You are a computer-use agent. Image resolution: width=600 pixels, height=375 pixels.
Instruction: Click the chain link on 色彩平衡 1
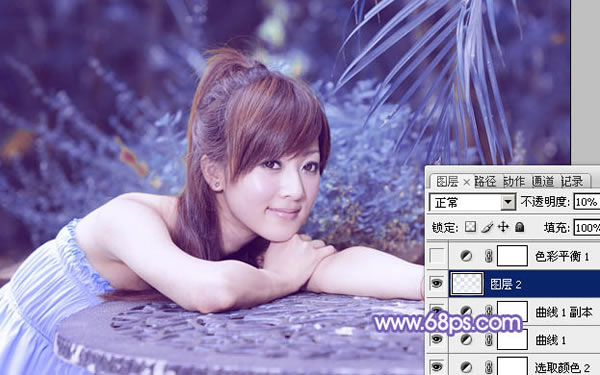tap(488, 256)
